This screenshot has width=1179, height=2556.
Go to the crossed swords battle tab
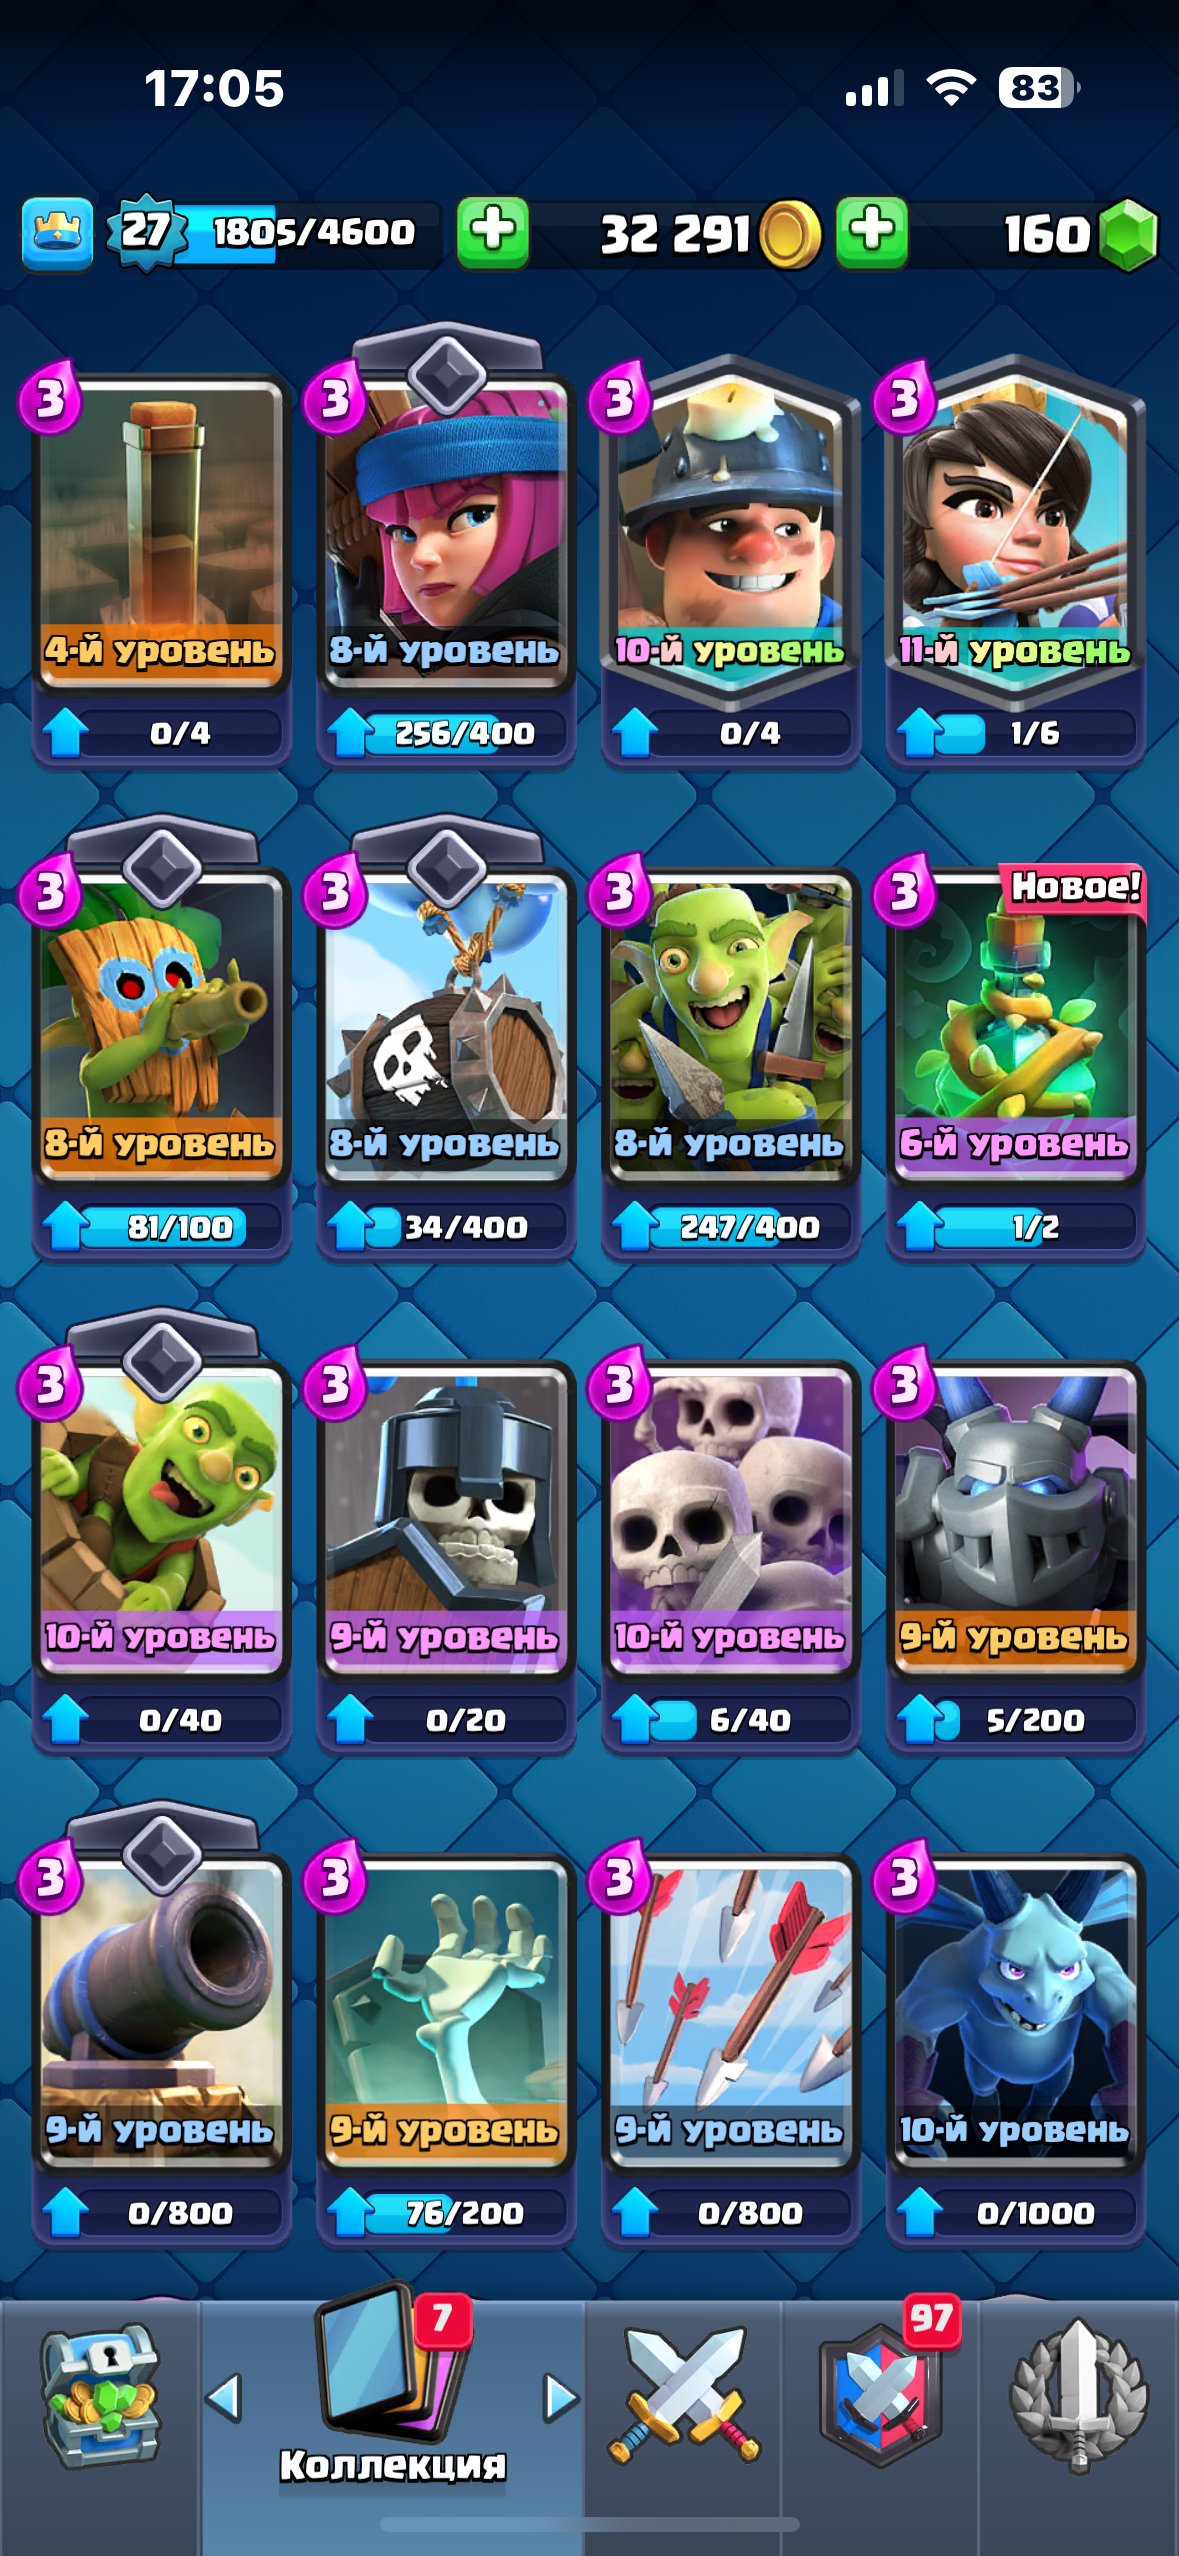coord(683,2395)
